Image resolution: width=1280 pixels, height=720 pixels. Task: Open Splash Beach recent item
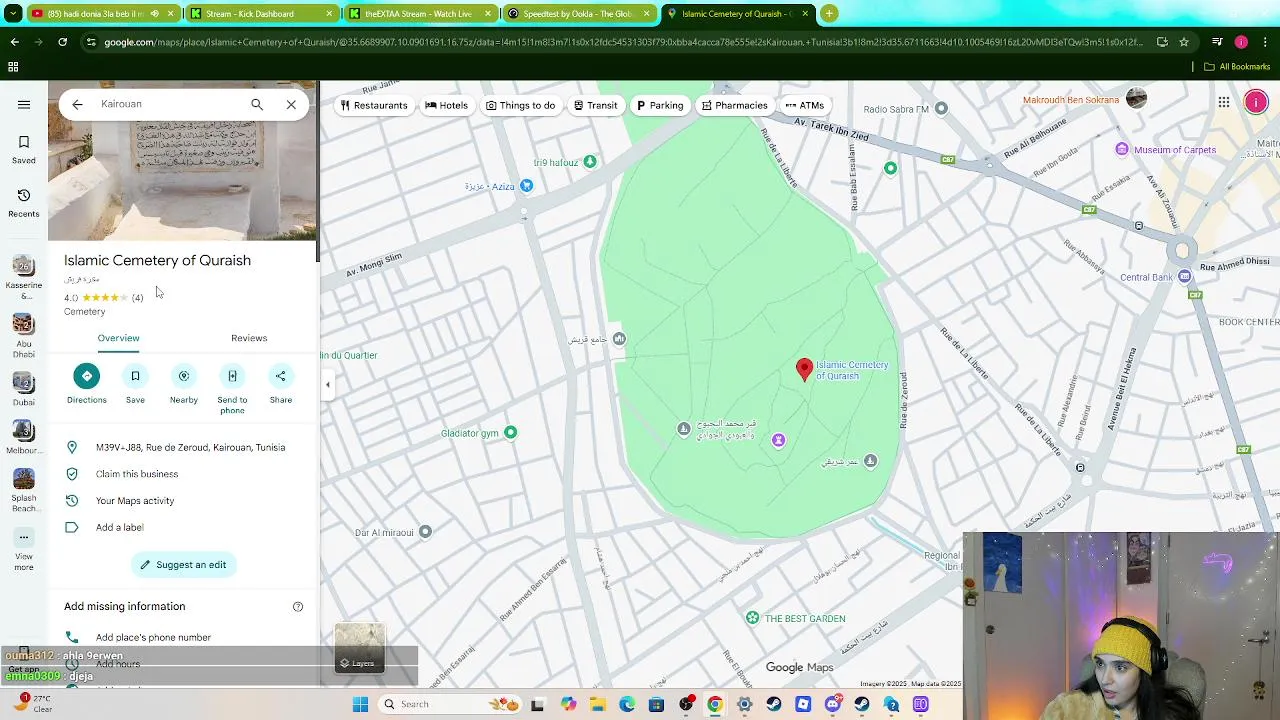[24, 490]
